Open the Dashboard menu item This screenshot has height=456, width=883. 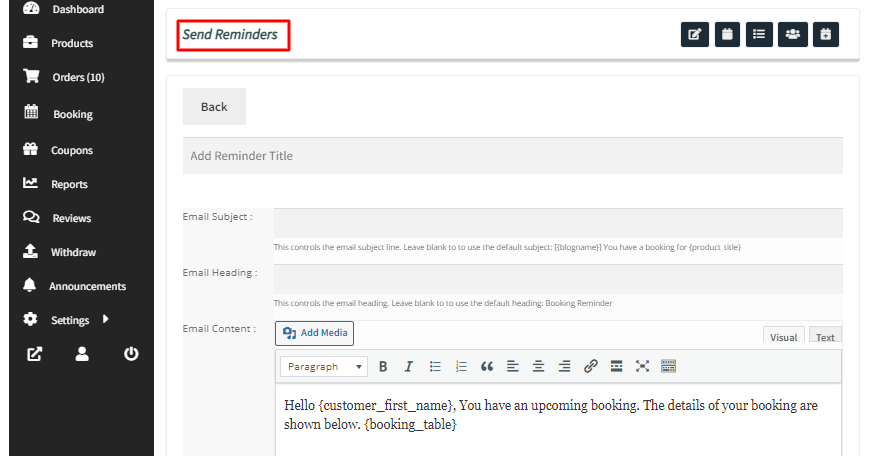pos(78,9)
